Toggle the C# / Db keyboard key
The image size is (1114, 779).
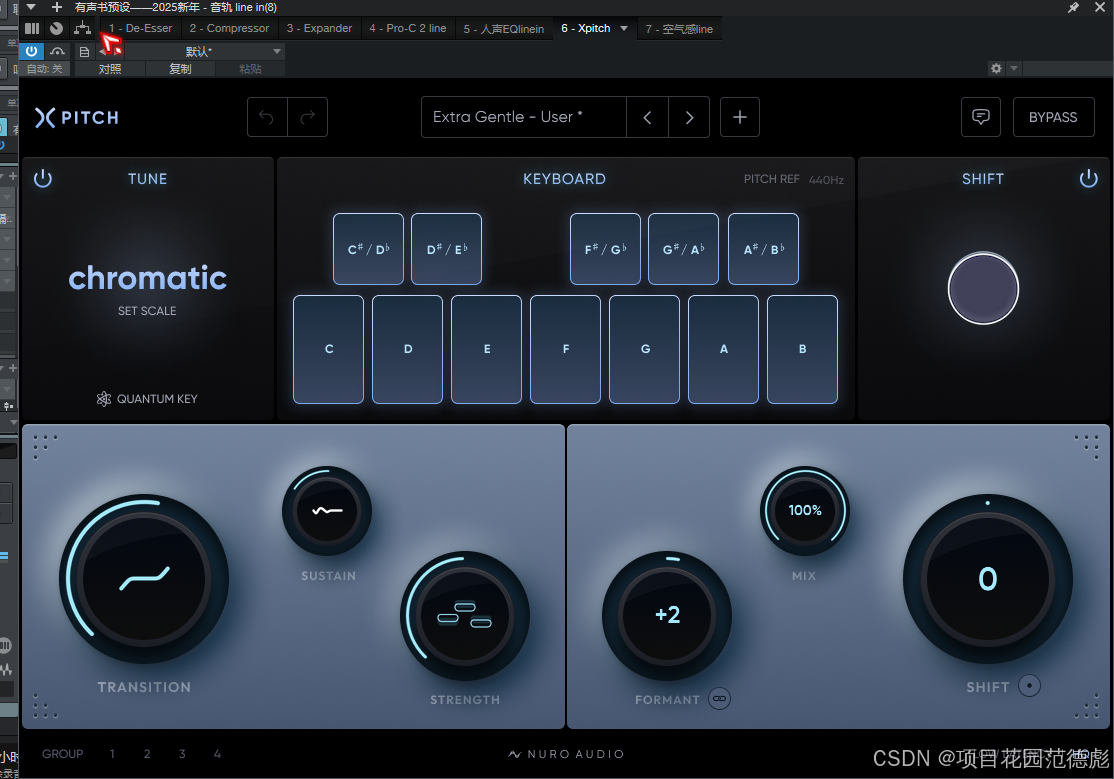368,249
